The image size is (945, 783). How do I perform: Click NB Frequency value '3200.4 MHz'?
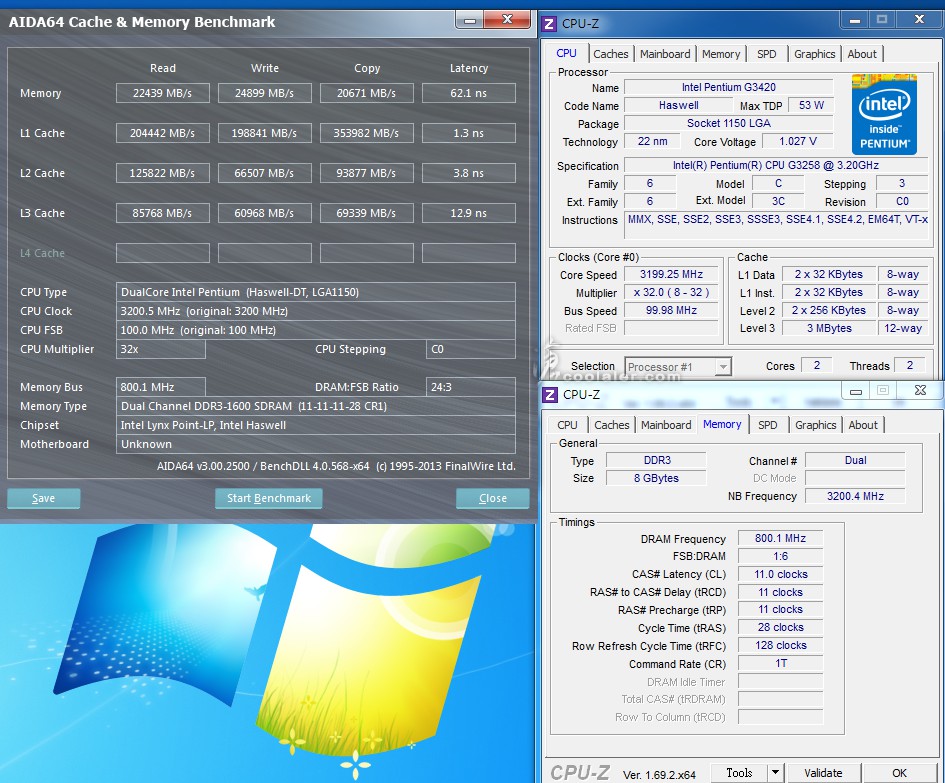(855, 496)
